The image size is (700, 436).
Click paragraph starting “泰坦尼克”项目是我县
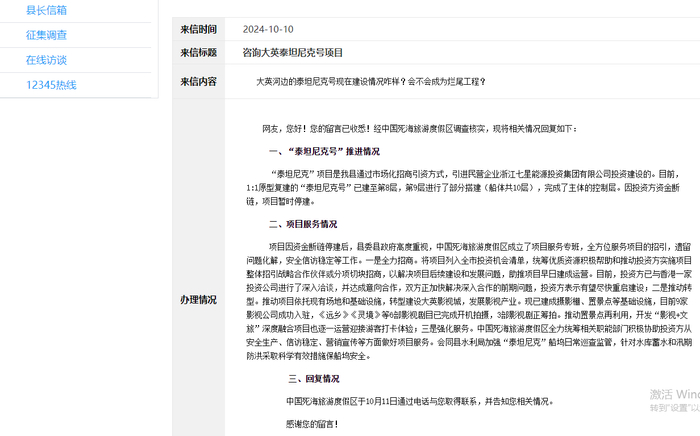(463, 188)
